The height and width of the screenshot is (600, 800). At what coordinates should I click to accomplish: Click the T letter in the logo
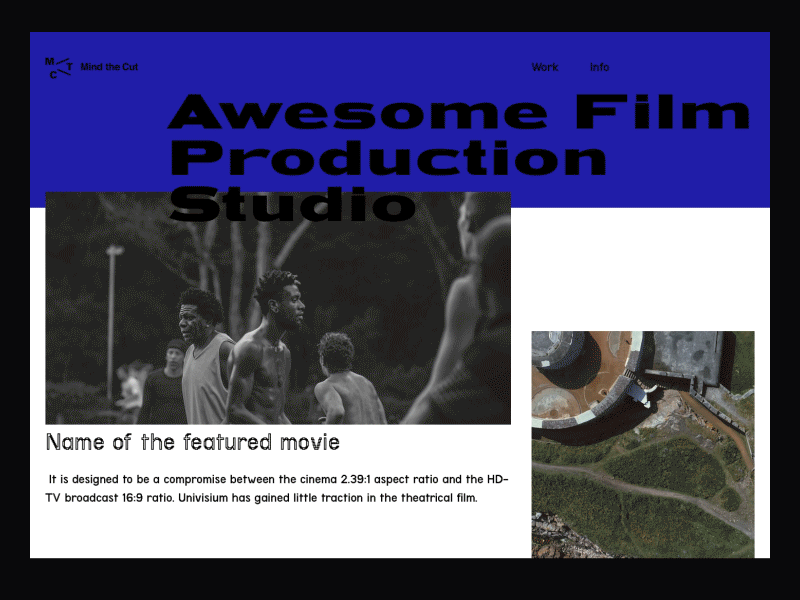(70, 68)
